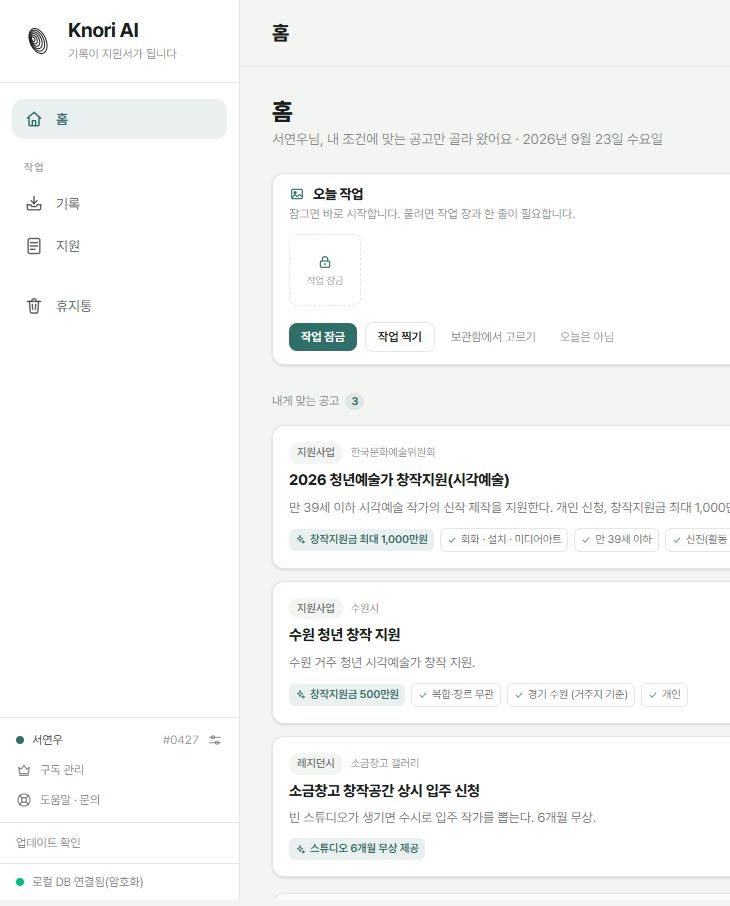Click the 신진(활동 condition chip
This screenshot has width=730, height=906.
pyautogui.click(x=698, y=540)
